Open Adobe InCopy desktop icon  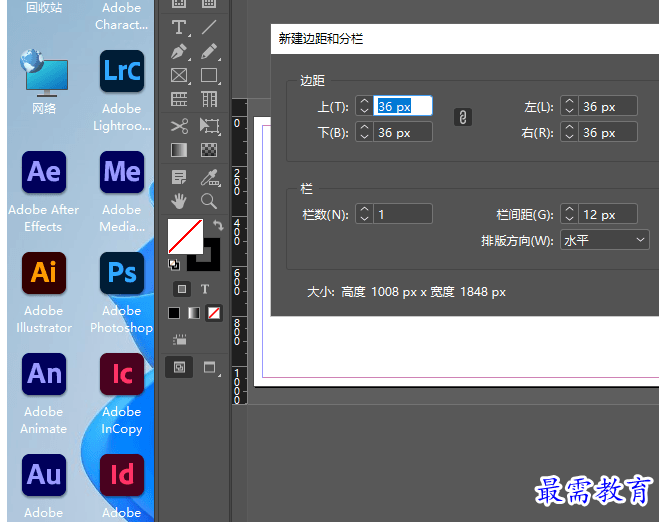(x=122, y=394)
